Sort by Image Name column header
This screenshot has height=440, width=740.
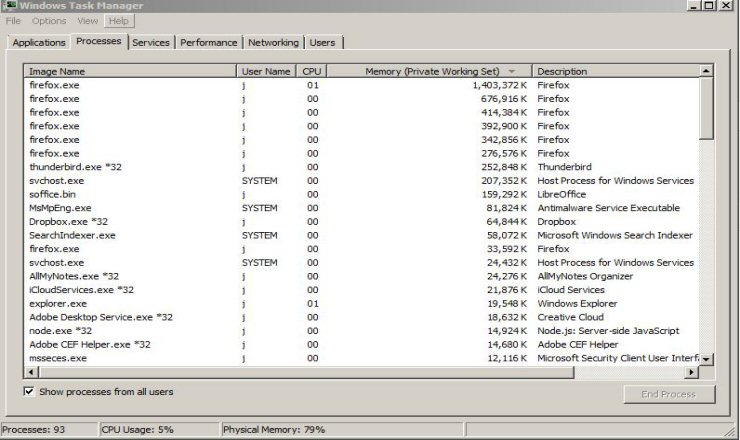click(x=130, y=71)
